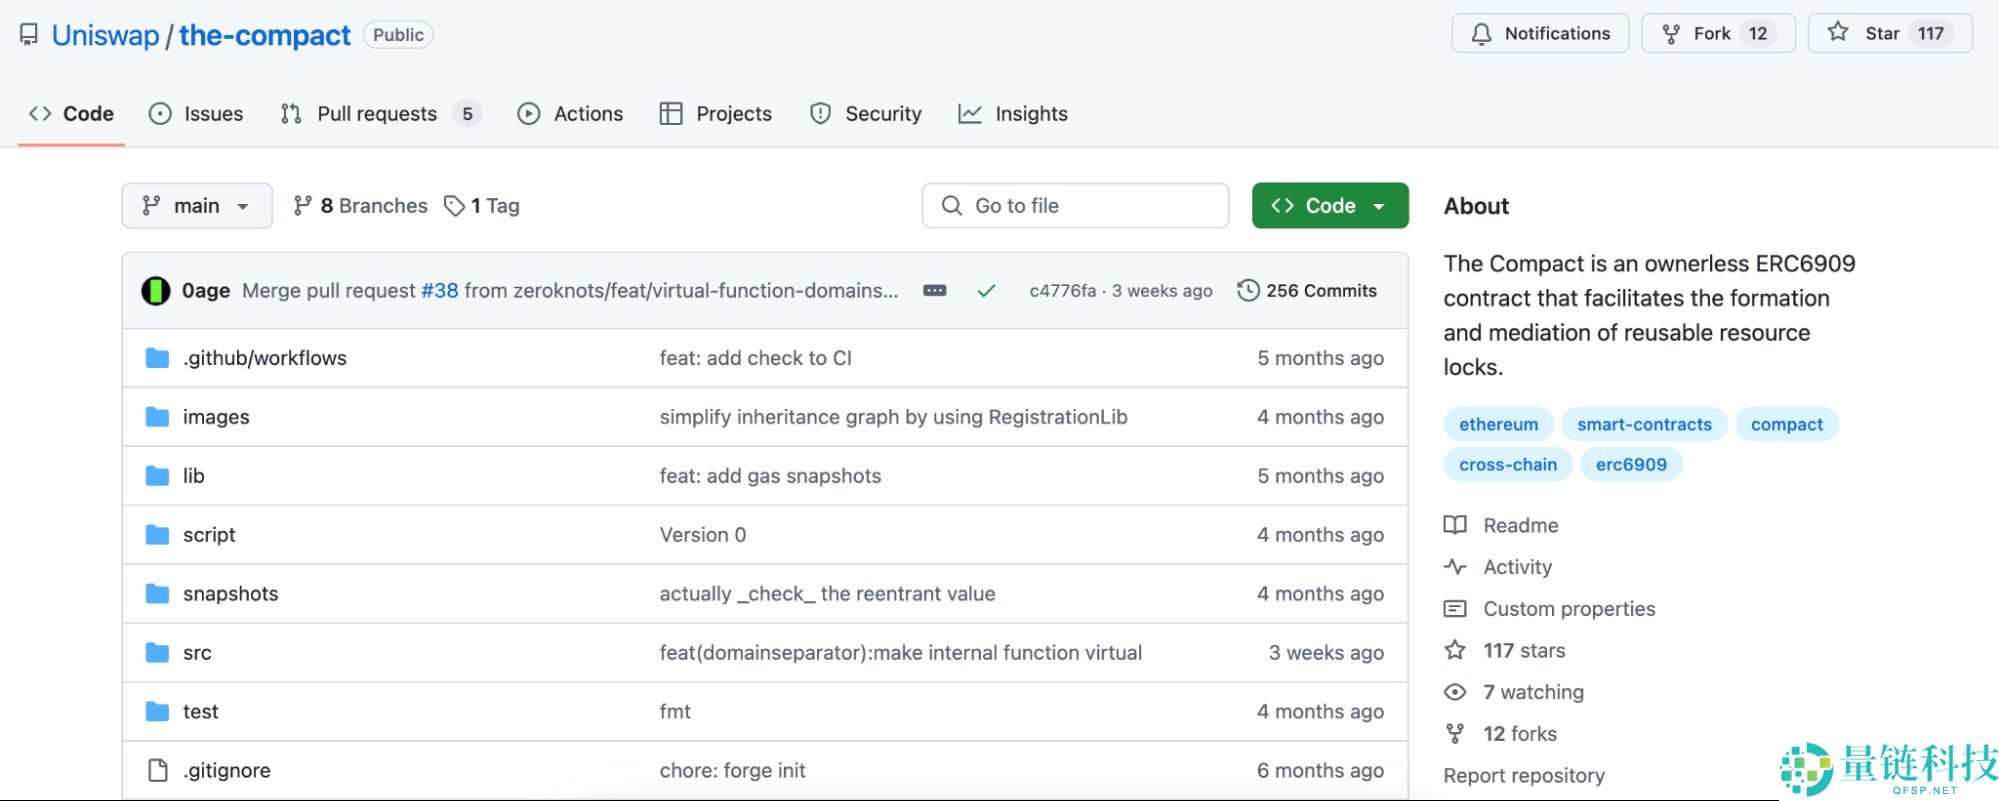Go to the Security tab
The width and height of the screenshot is (1999, 801).
865,114
